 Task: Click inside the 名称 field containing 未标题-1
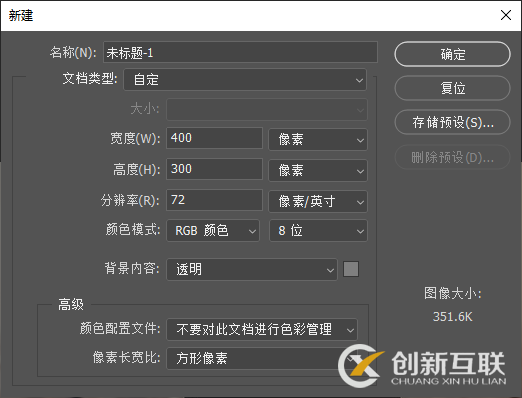(x=240, y=52)
